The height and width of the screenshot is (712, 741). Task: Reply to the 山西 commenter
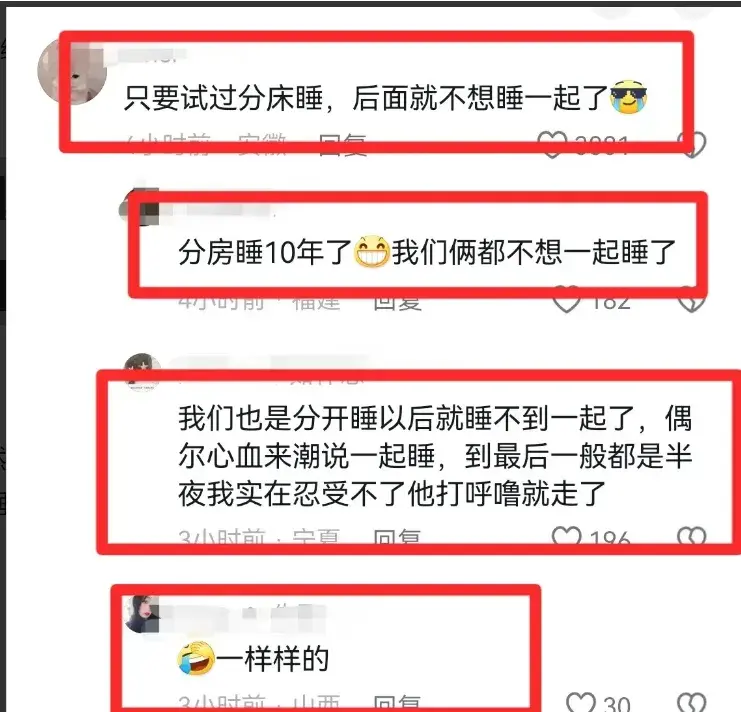tap(397, 703)
